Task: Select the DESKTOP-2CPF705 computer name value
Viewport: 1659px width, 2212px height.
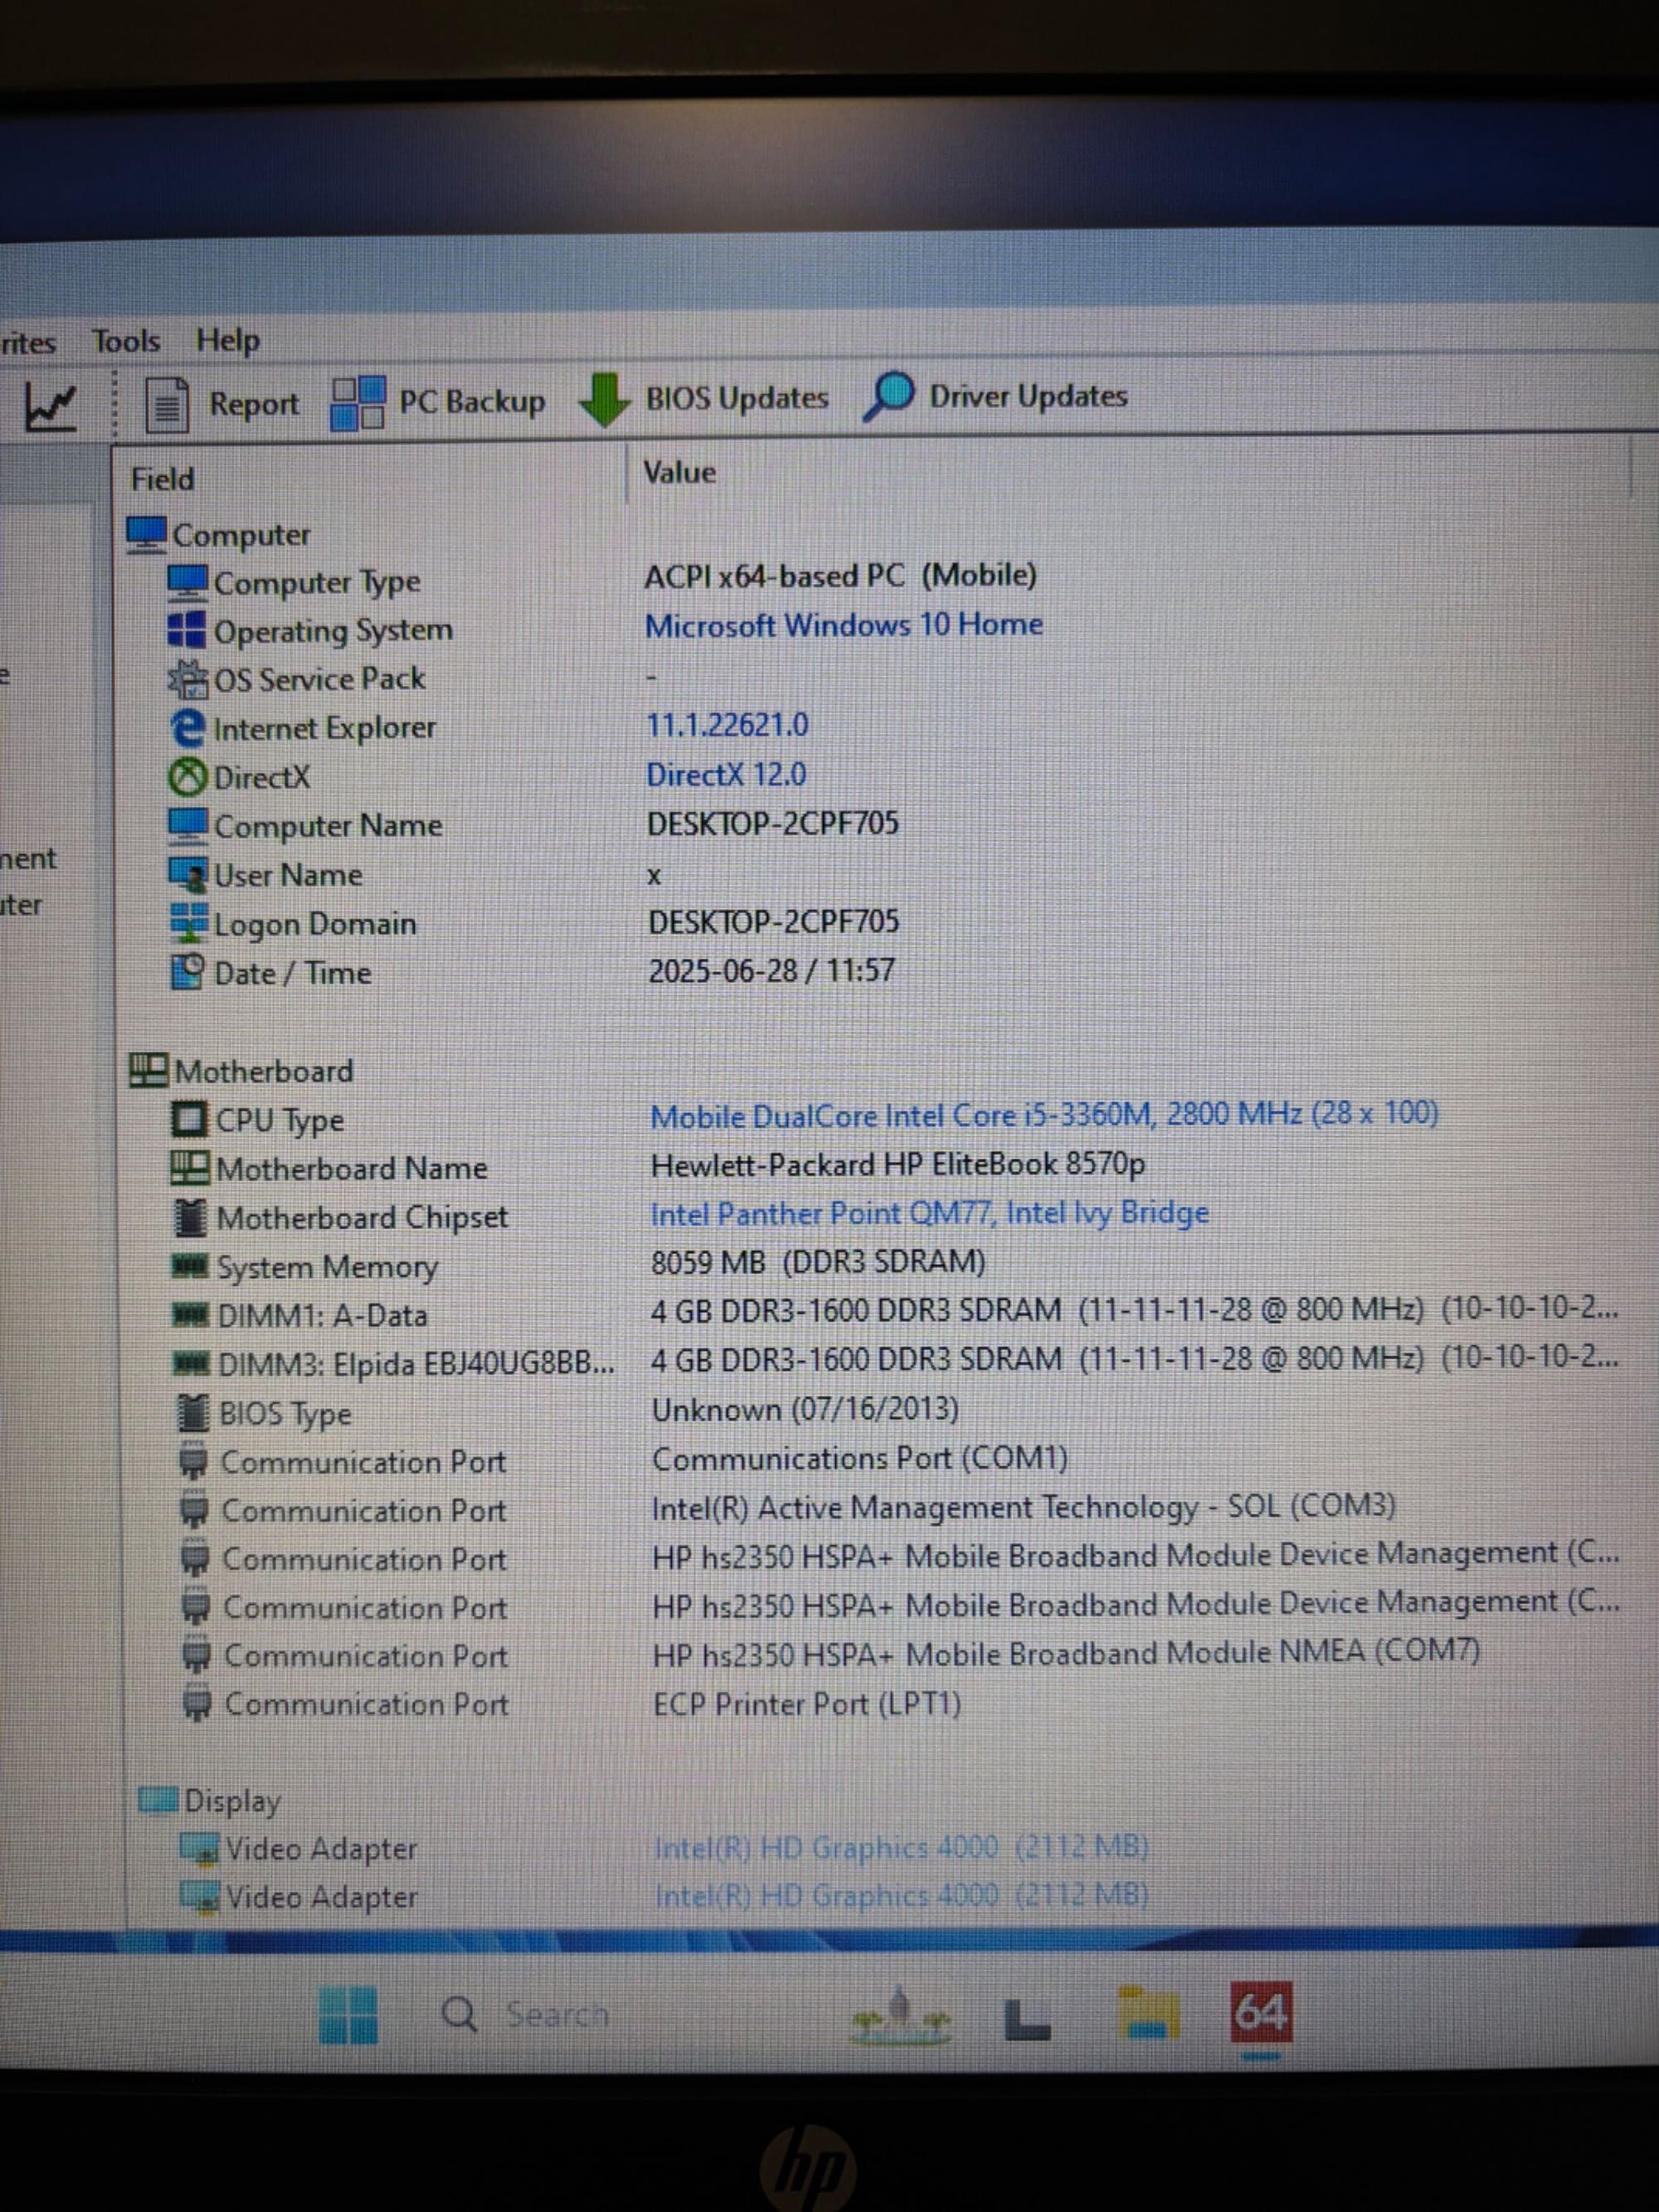Action: click(773, 823)
